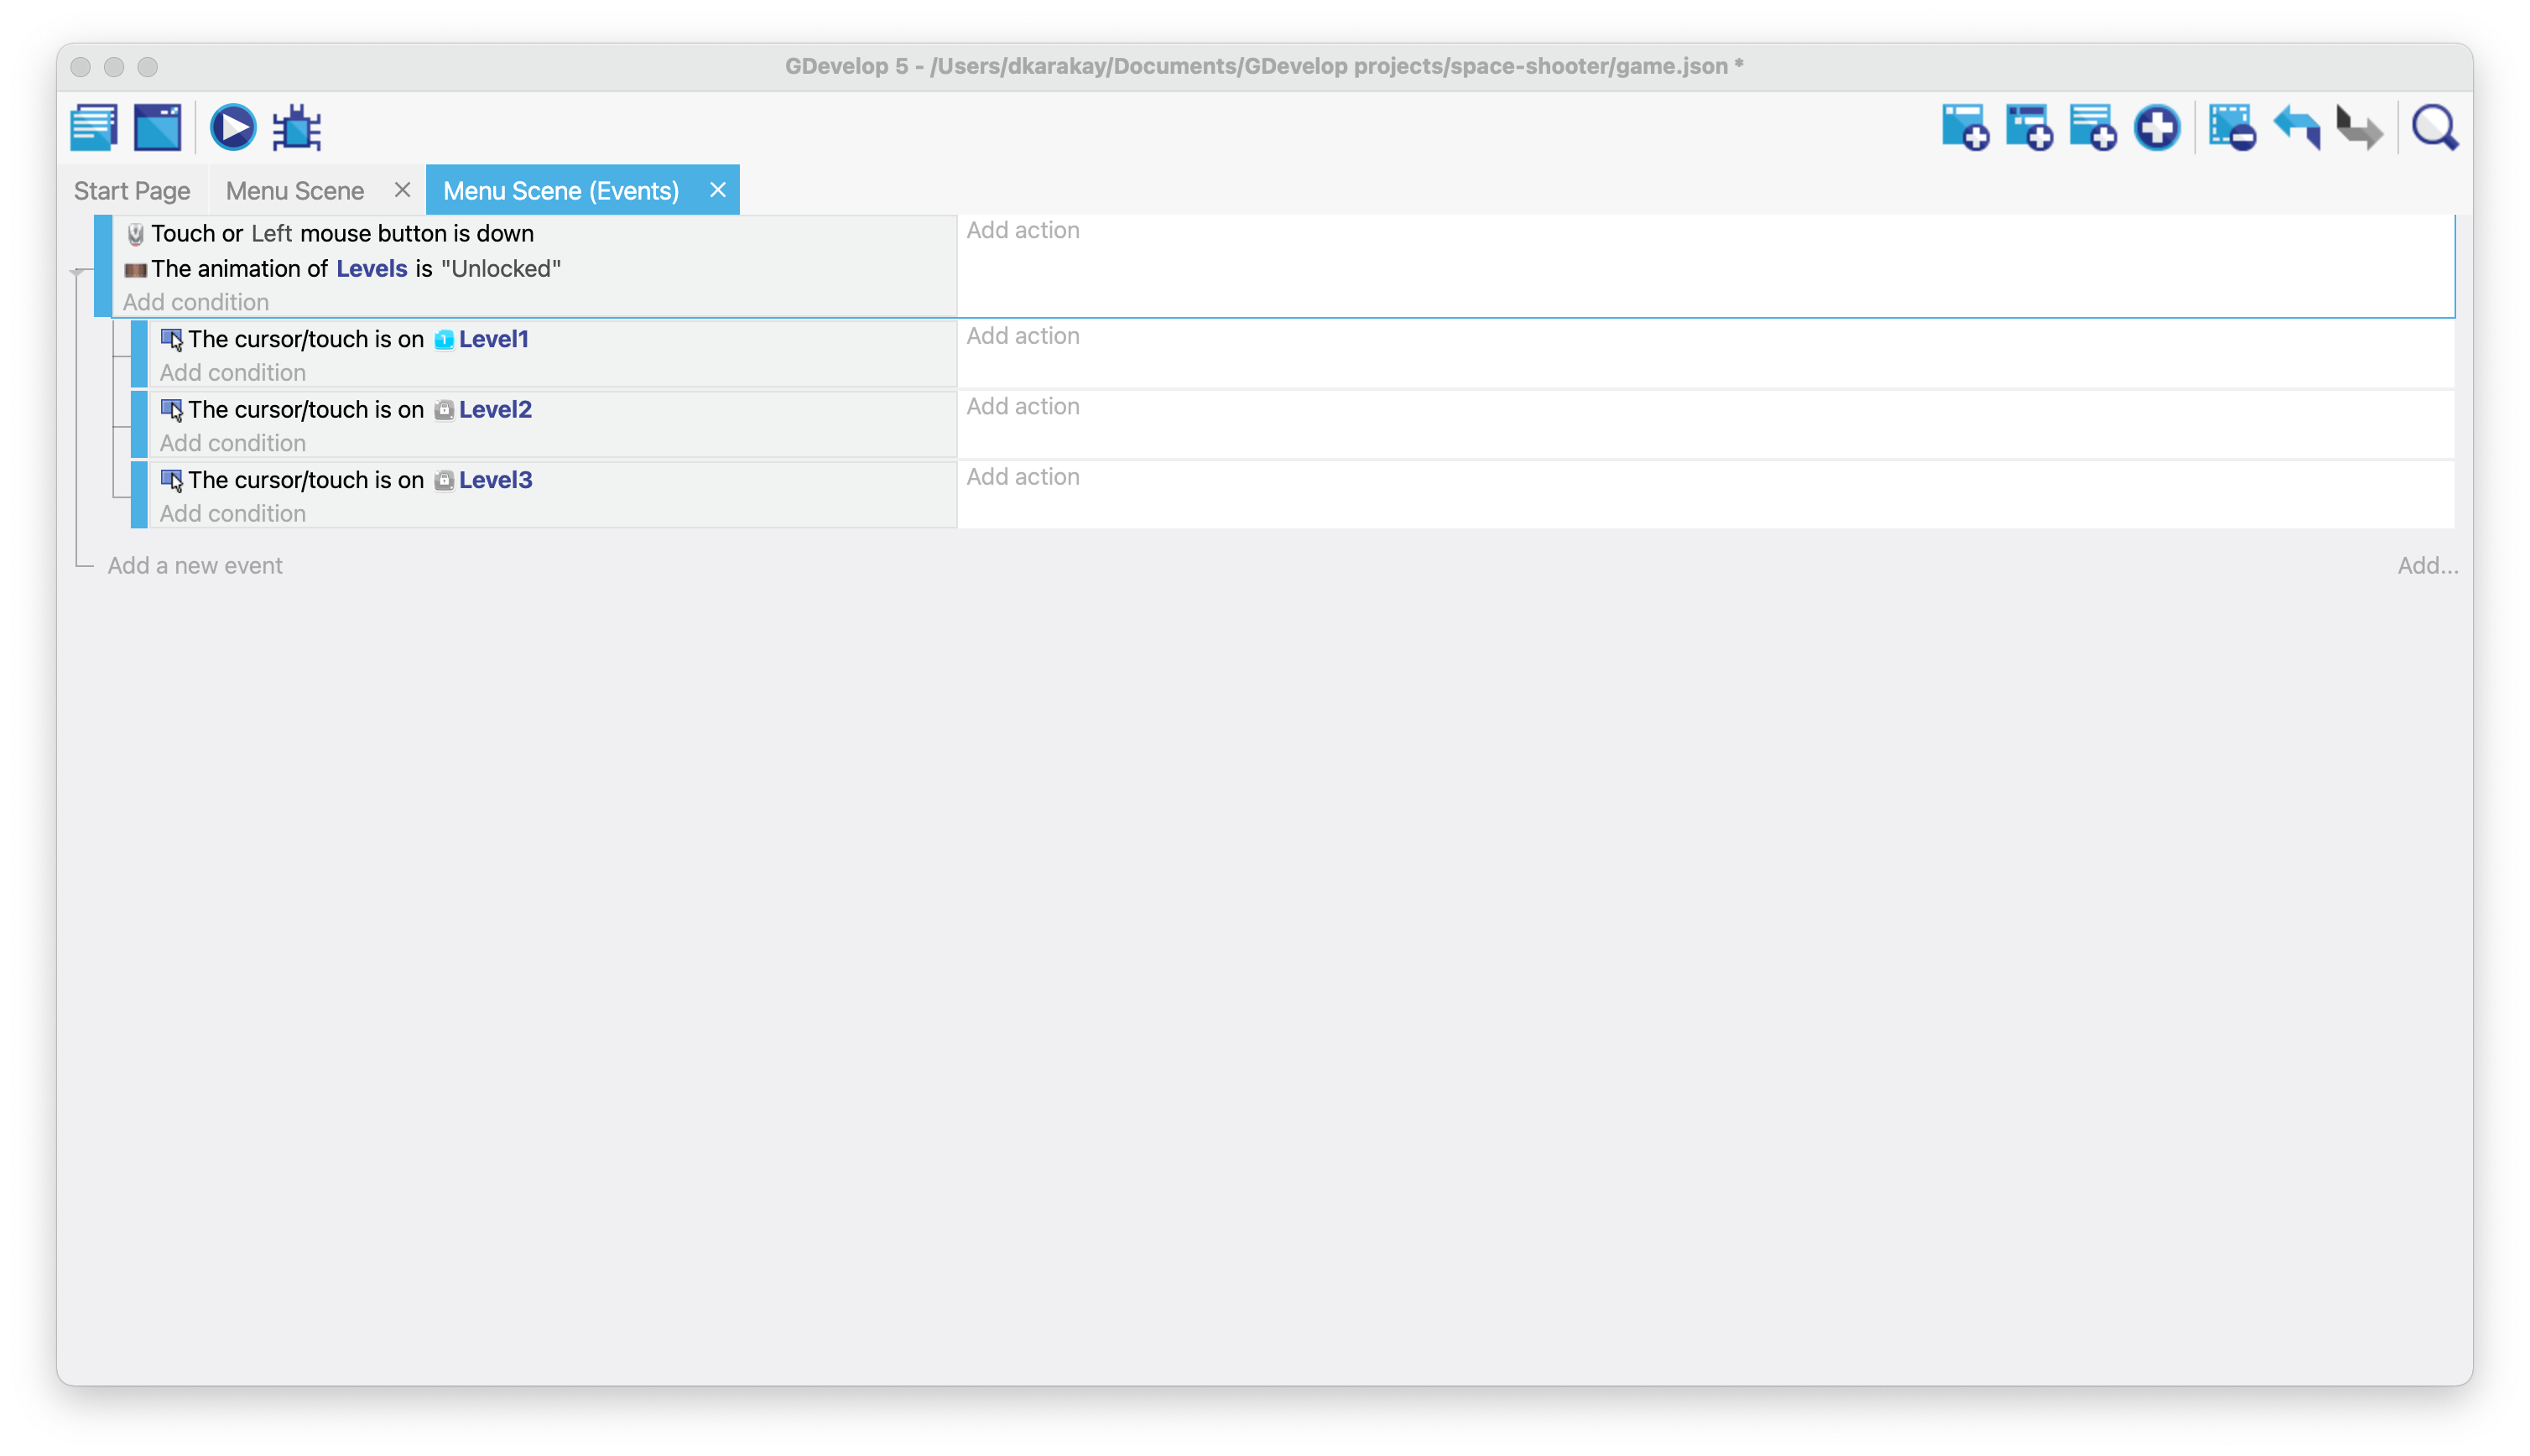This screenshot has width=2530, height=1456.
Task: Close the Menu Scene (Events) tab
Action: click(x=718, y=190)
